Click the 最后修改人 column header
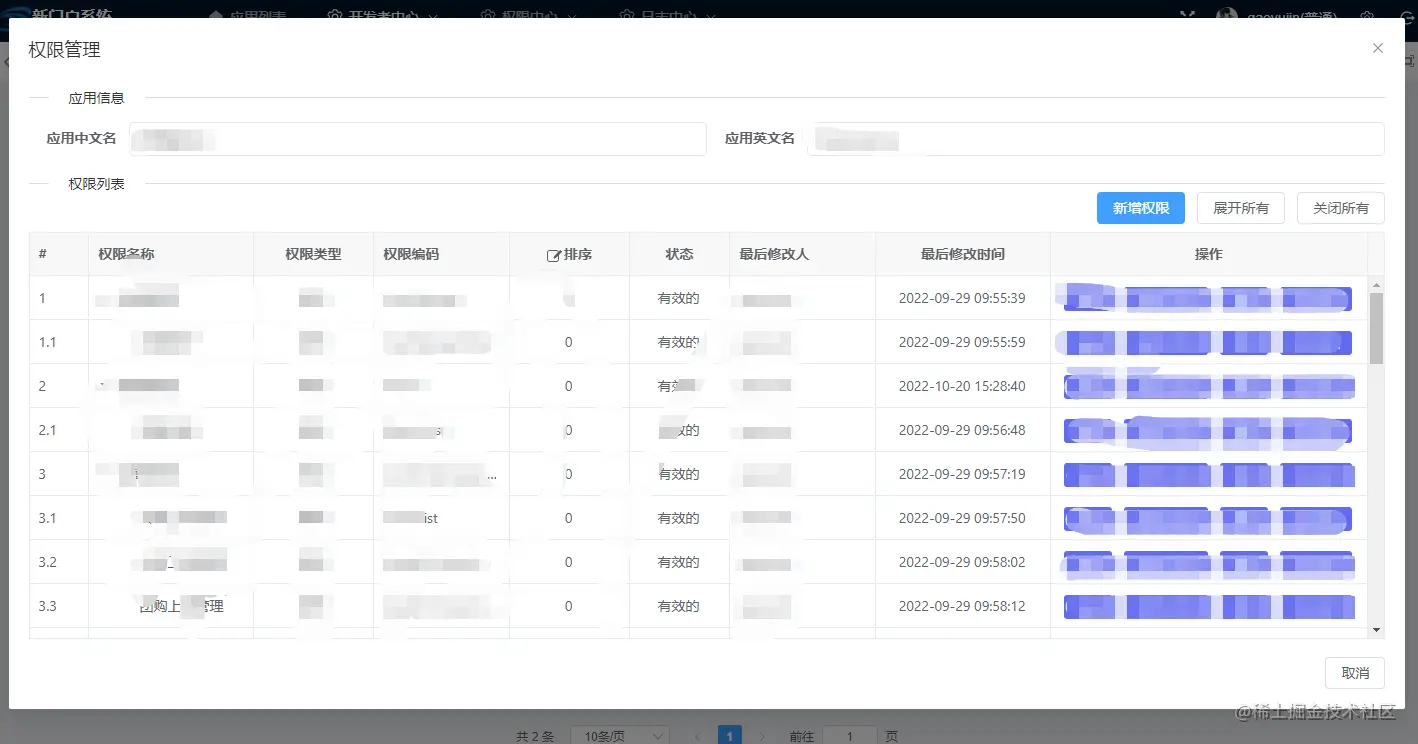This screenshot has width=1418, height=744. tap(774, 254)
